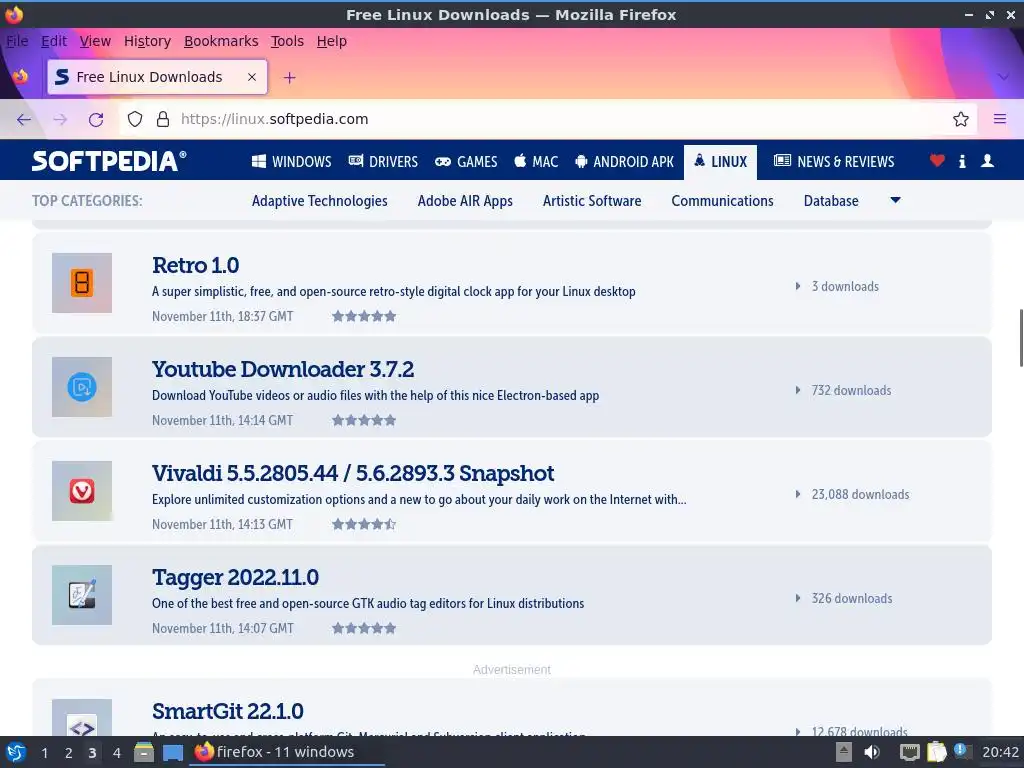Open the View menu
This screenshot has width=1024, height=768.
click(x=95, y=41)
